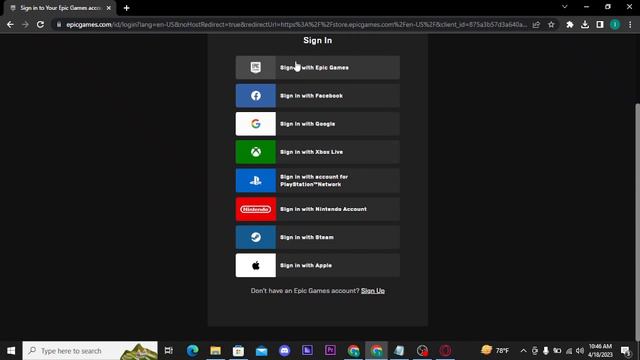Share this page icon in address bar
The width and height of the screenshot is (640, 360).
click(536, 24)
